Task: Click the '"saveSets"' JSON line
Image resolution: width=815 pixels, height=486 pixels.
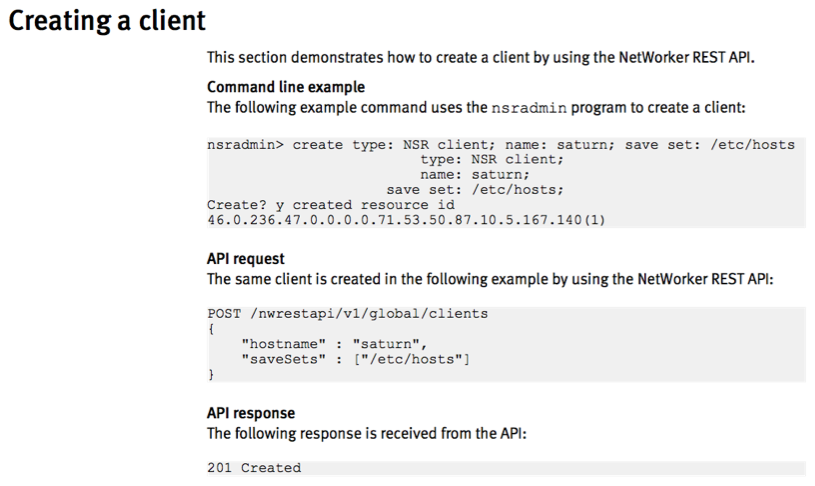Action: pyautogui.click(x=356, y=359)
